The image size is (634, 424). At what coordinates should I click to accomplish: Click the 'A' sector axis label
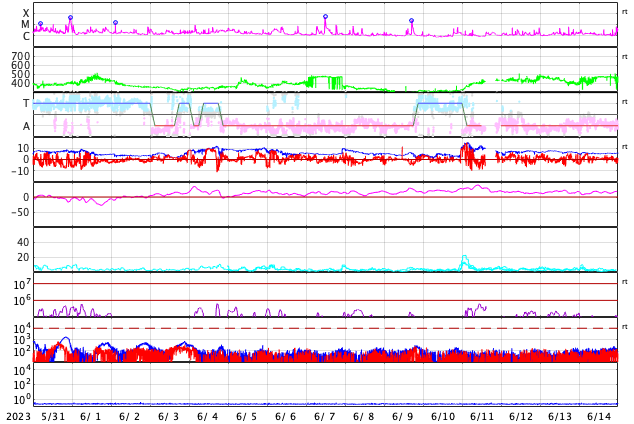(26, 127)
